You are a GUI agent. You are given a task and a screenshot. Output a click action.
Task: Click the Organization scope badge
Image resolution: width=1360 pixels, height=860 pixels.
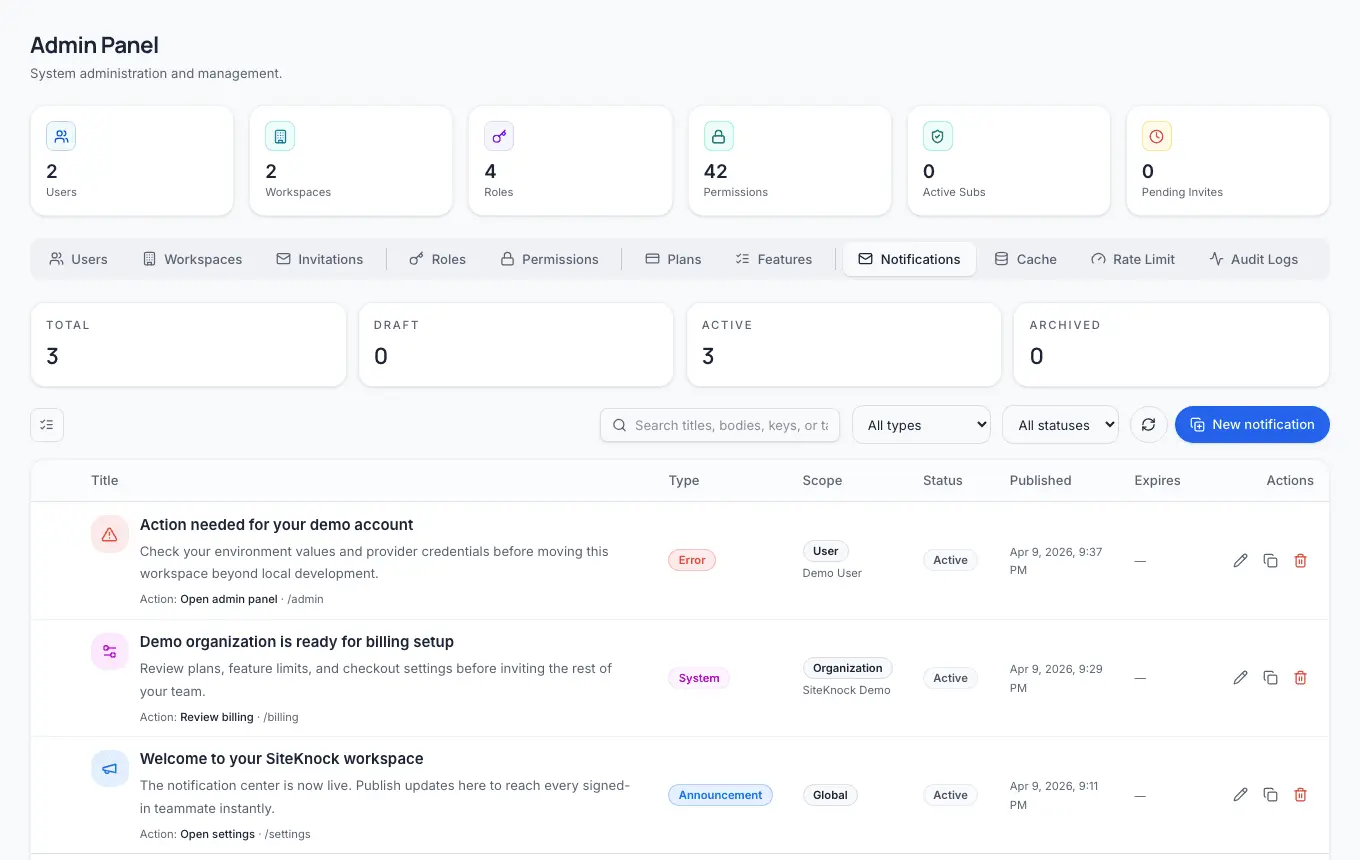click(x=848, y=668)
